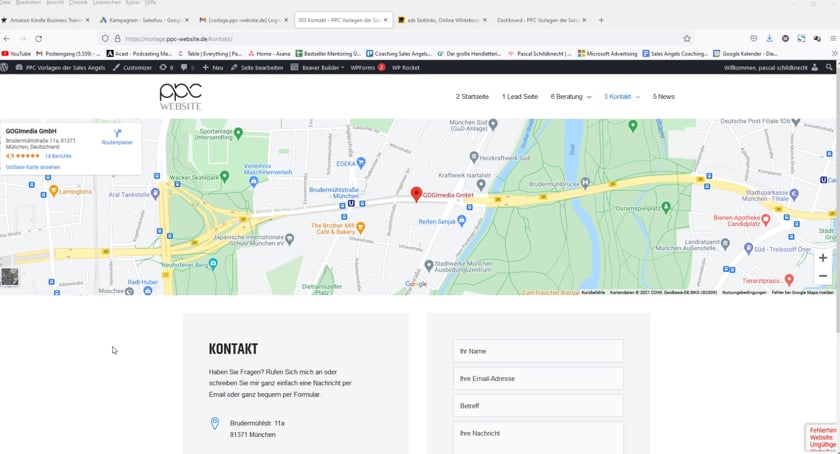Click the Bienen-Apotheke Candidplatz marker
Viewport: 840px width, 454px height.
pos(766,219)
